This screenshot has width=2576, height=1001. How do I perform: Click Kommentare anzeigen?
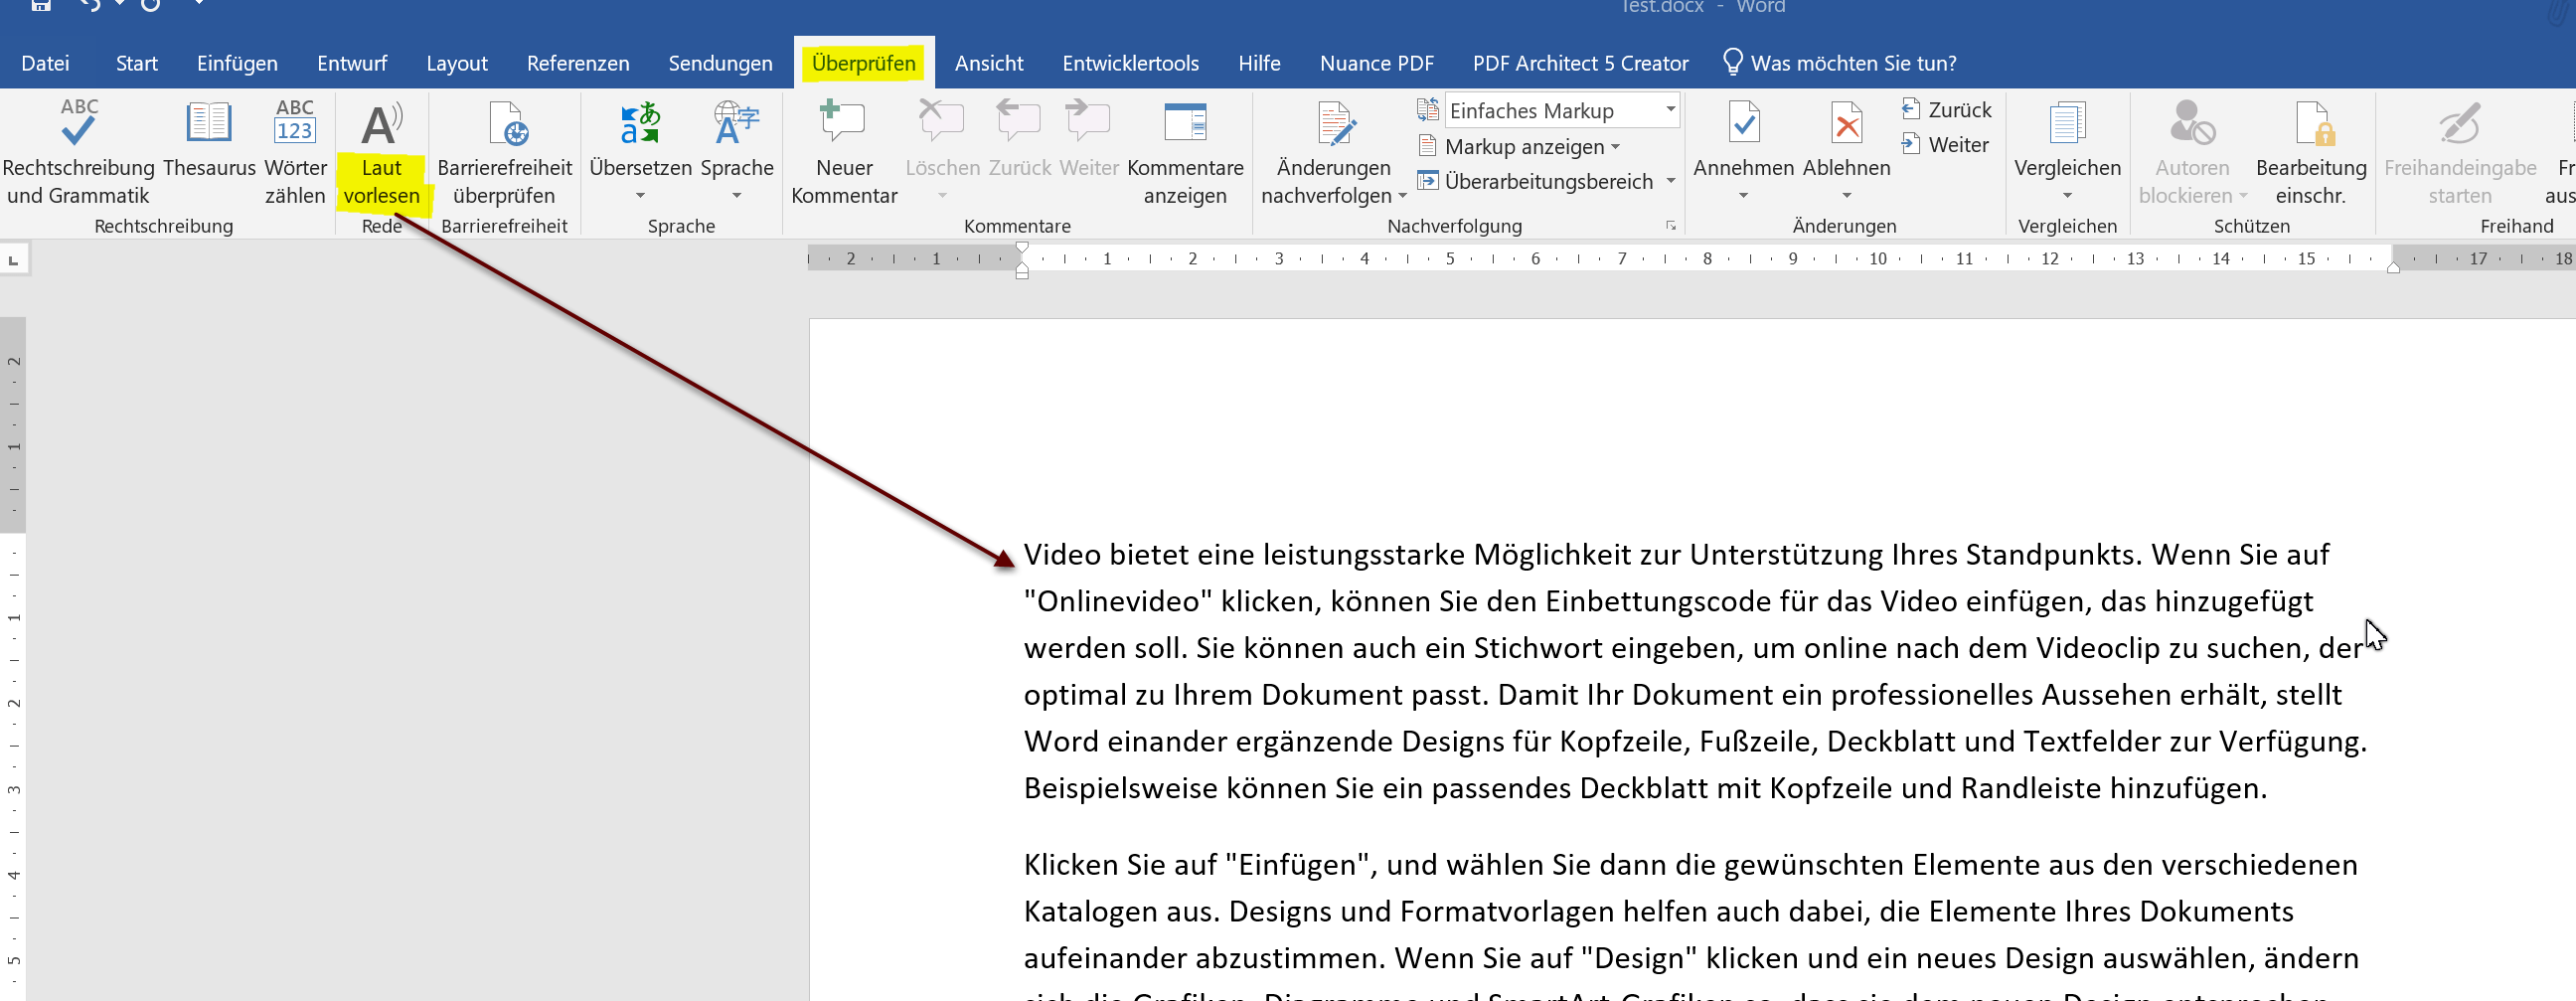pos(1185,152)
